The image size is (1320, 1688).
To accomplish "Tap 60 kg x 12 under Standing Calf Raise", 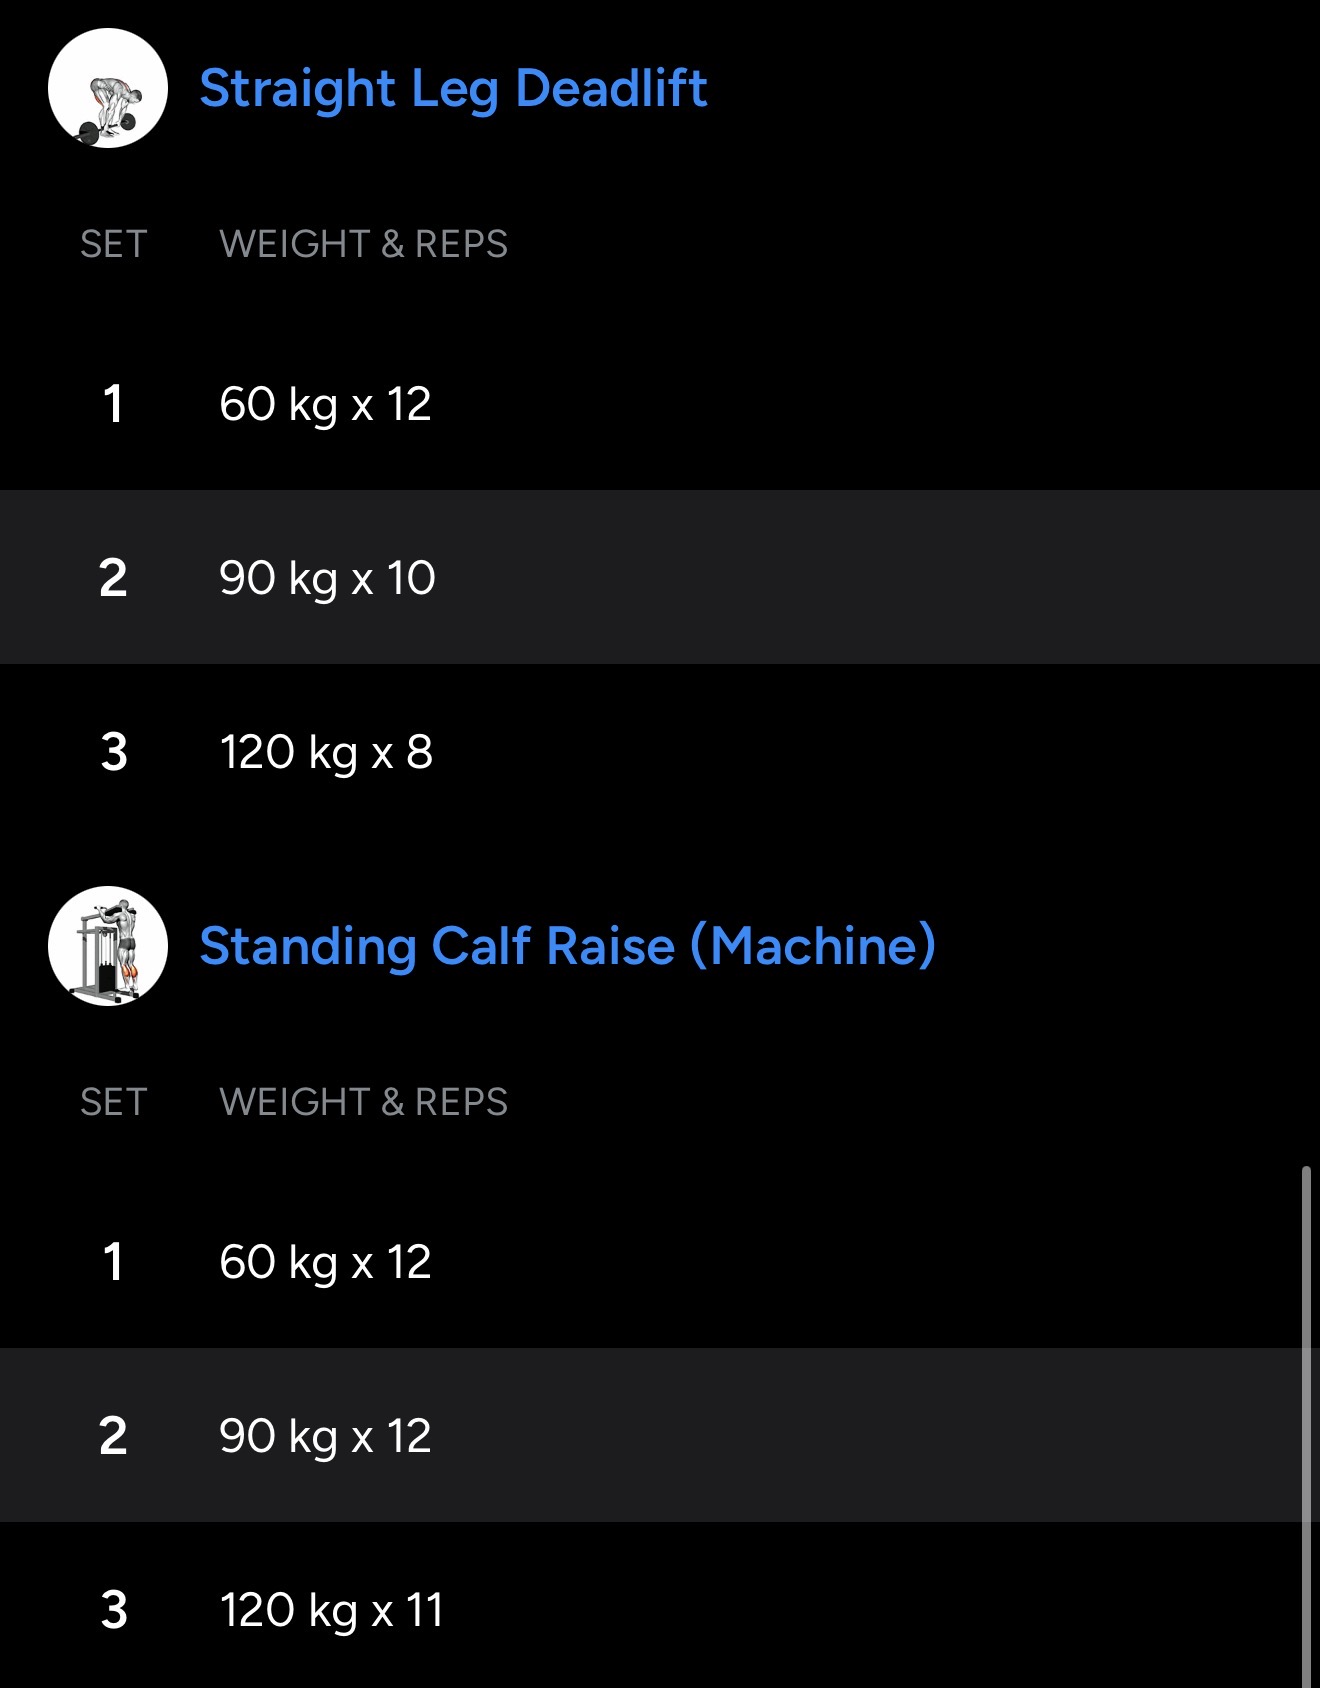I will 325,1262.
